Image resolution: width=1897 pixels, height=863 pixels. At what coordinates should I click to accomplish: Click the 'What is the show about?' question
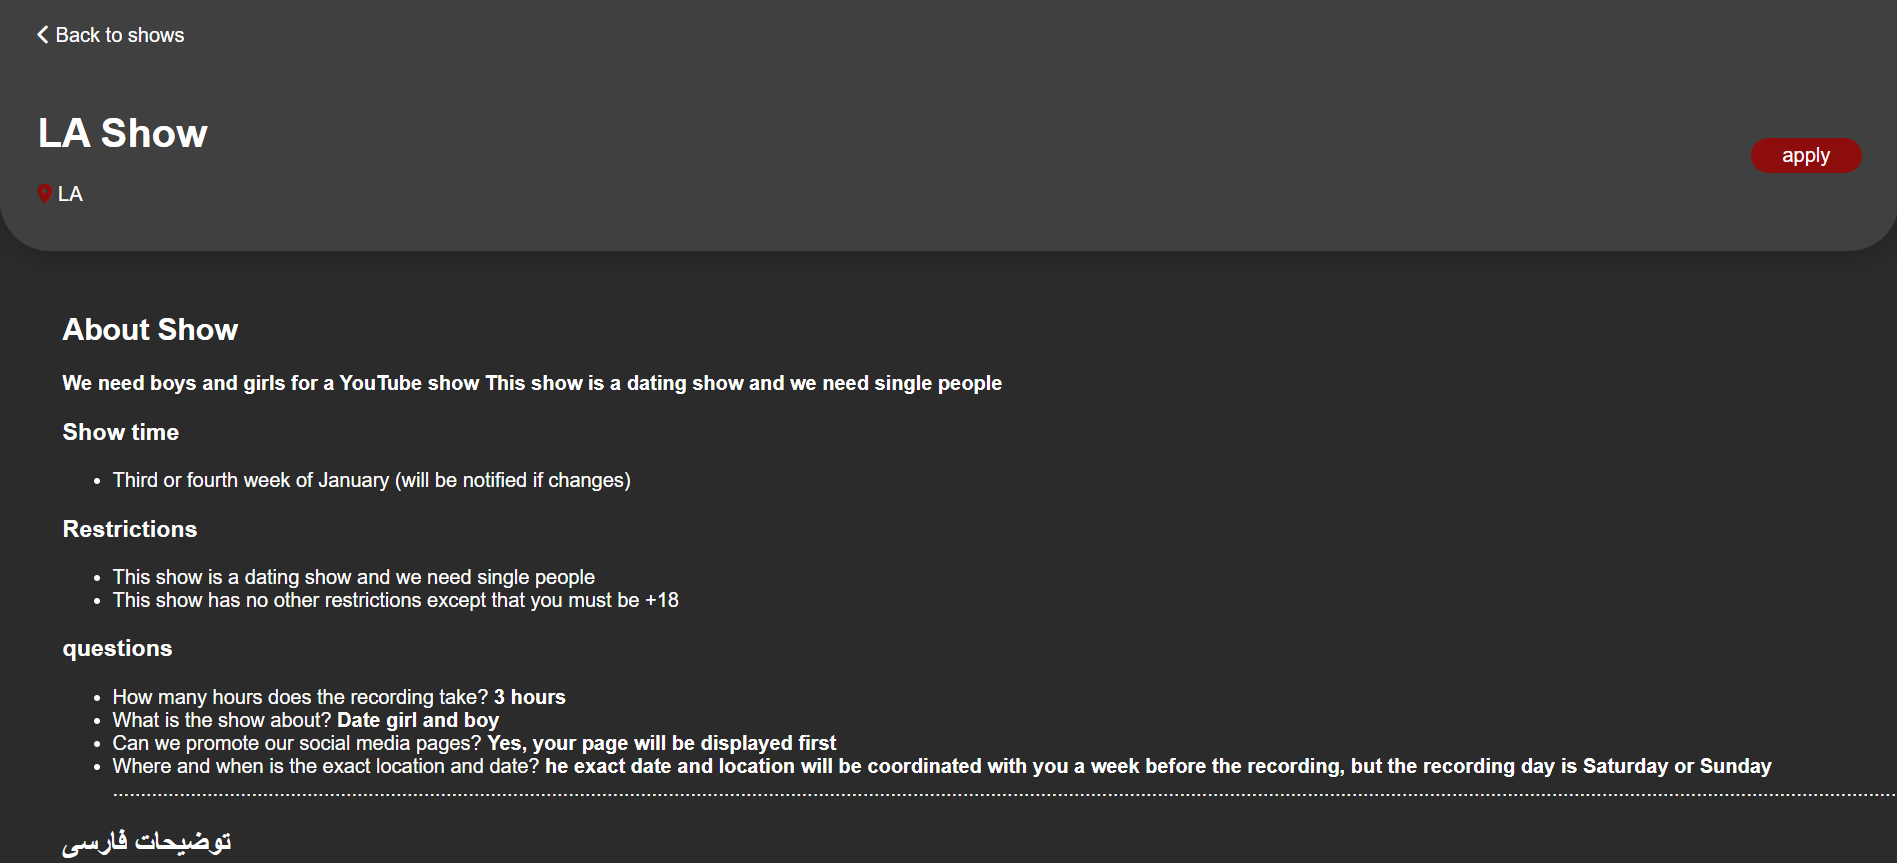(x=305, y=720)
